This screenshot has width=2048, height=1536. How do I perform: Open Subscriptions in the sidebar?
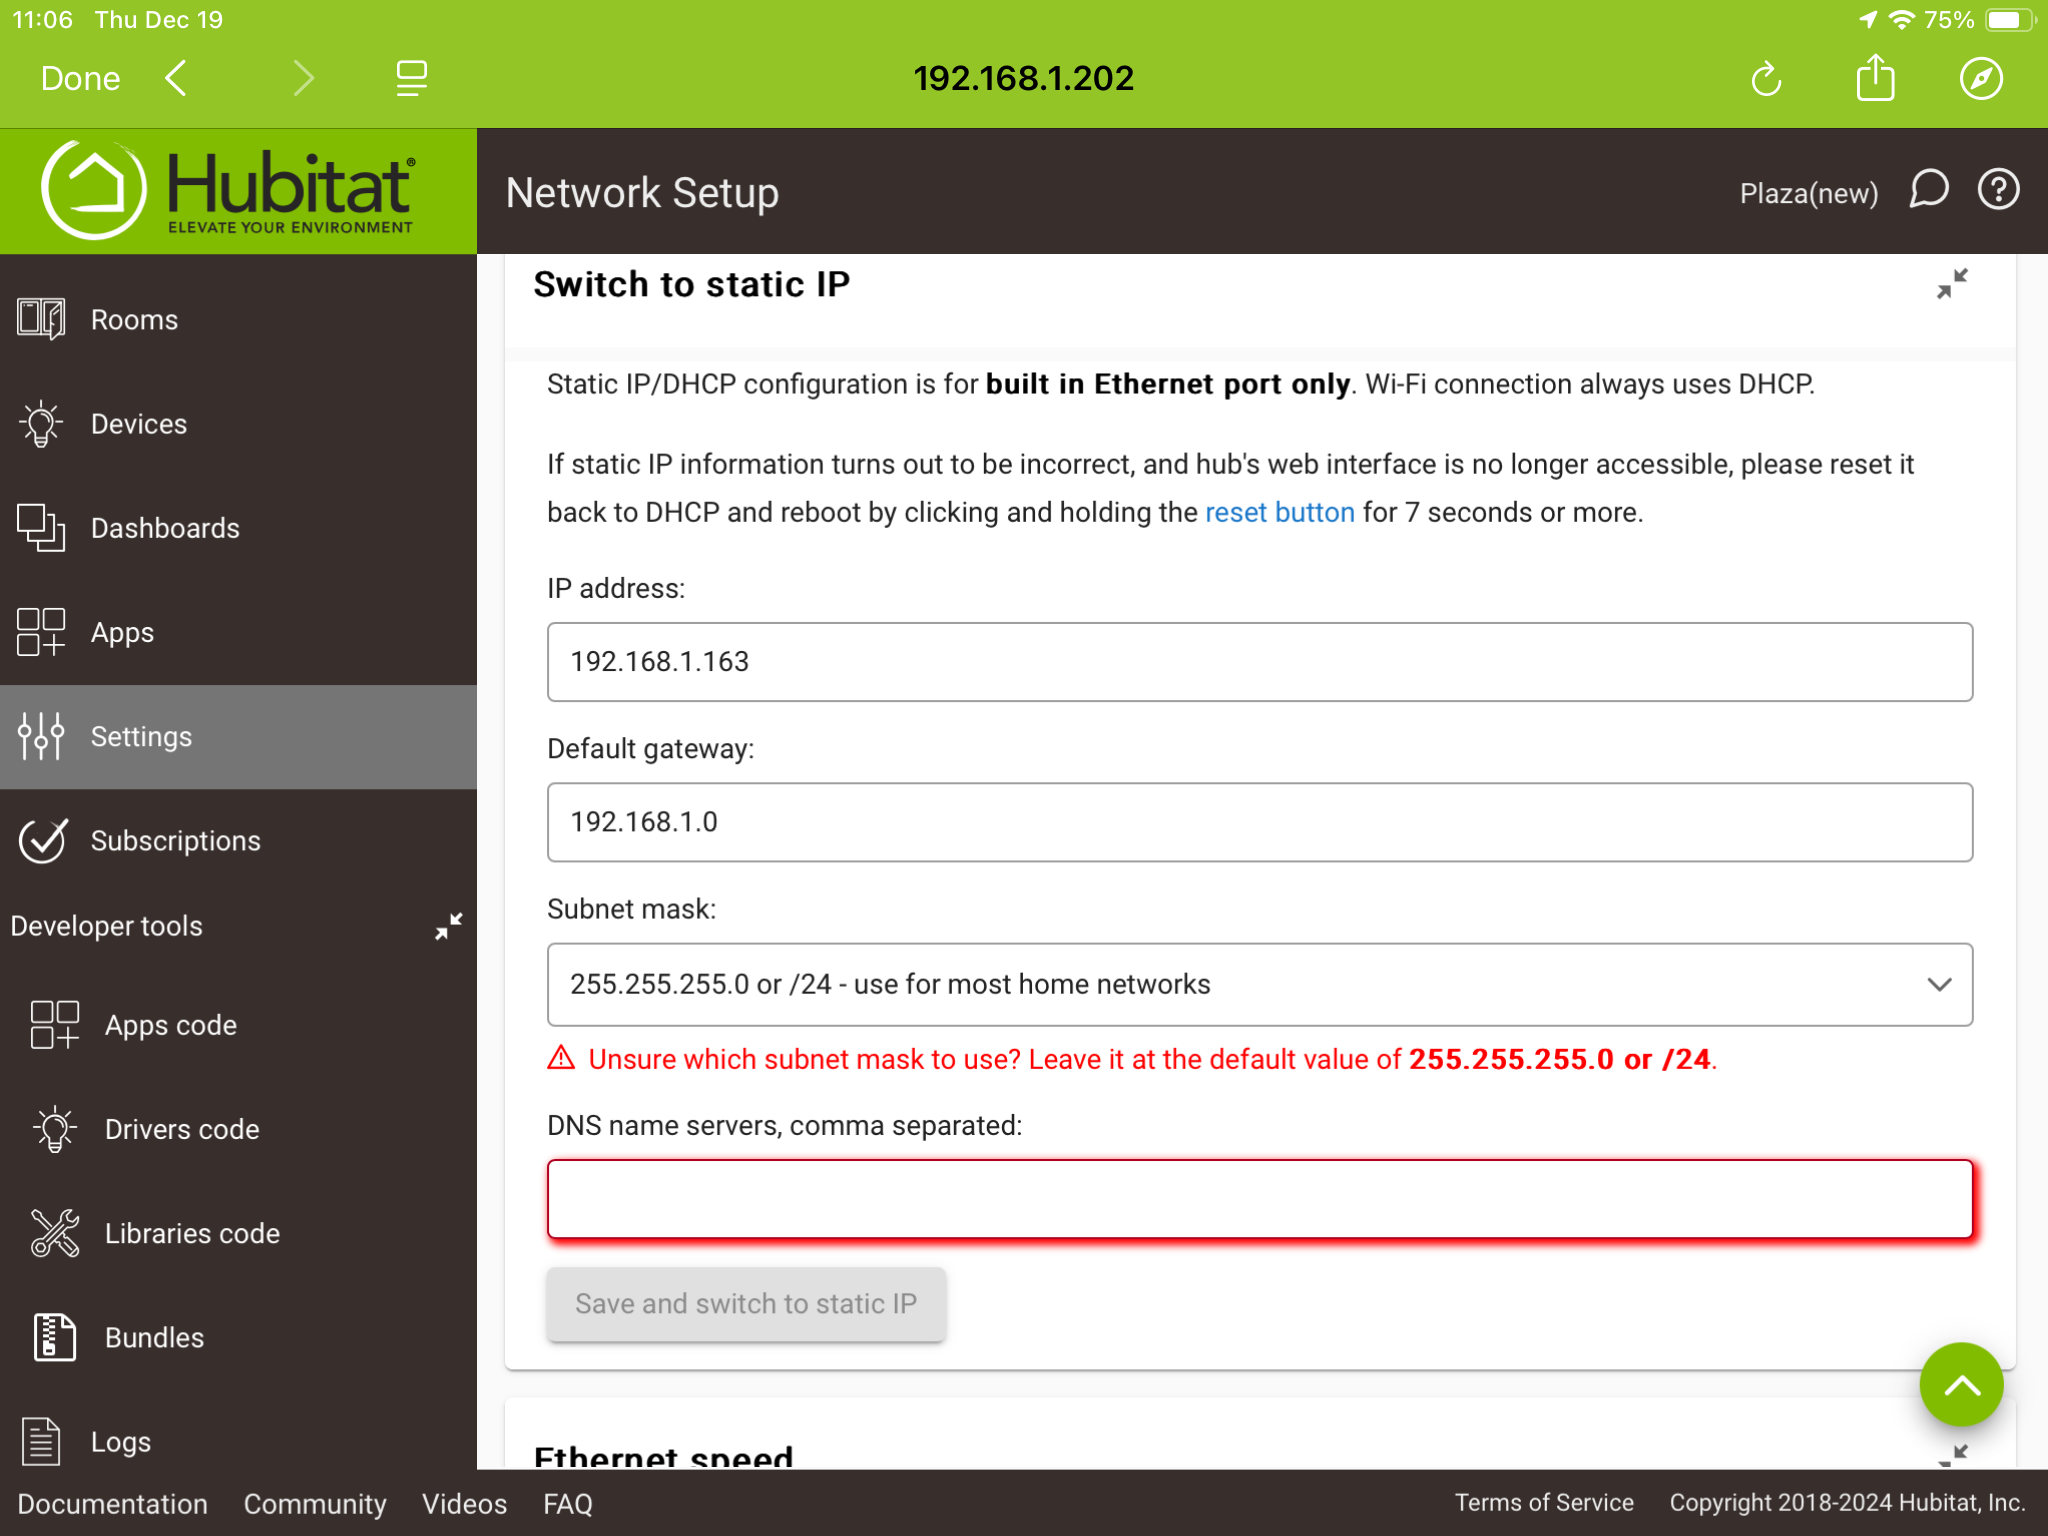tap(238, 841)
